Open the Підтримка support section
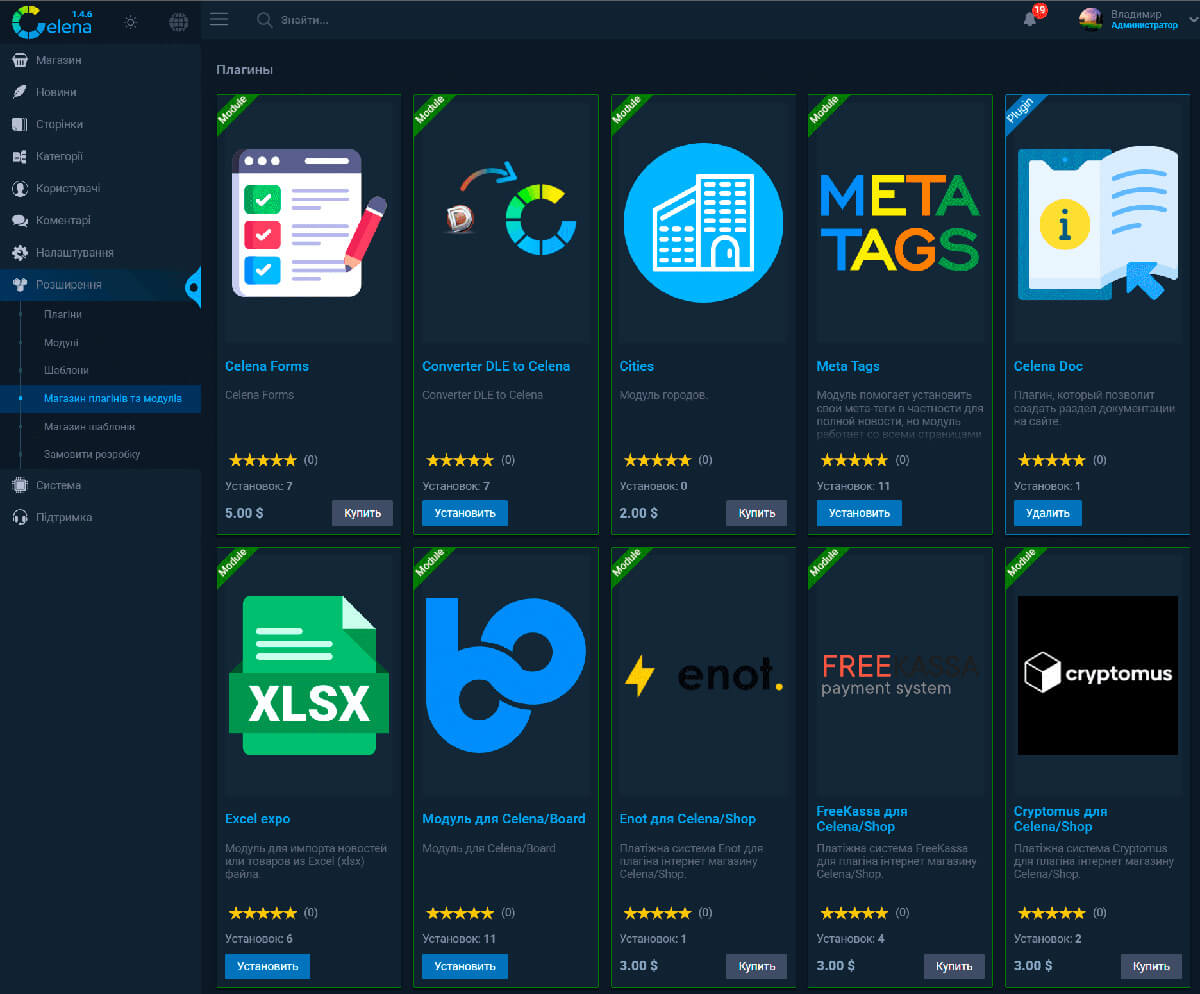 tap(64, 517)
